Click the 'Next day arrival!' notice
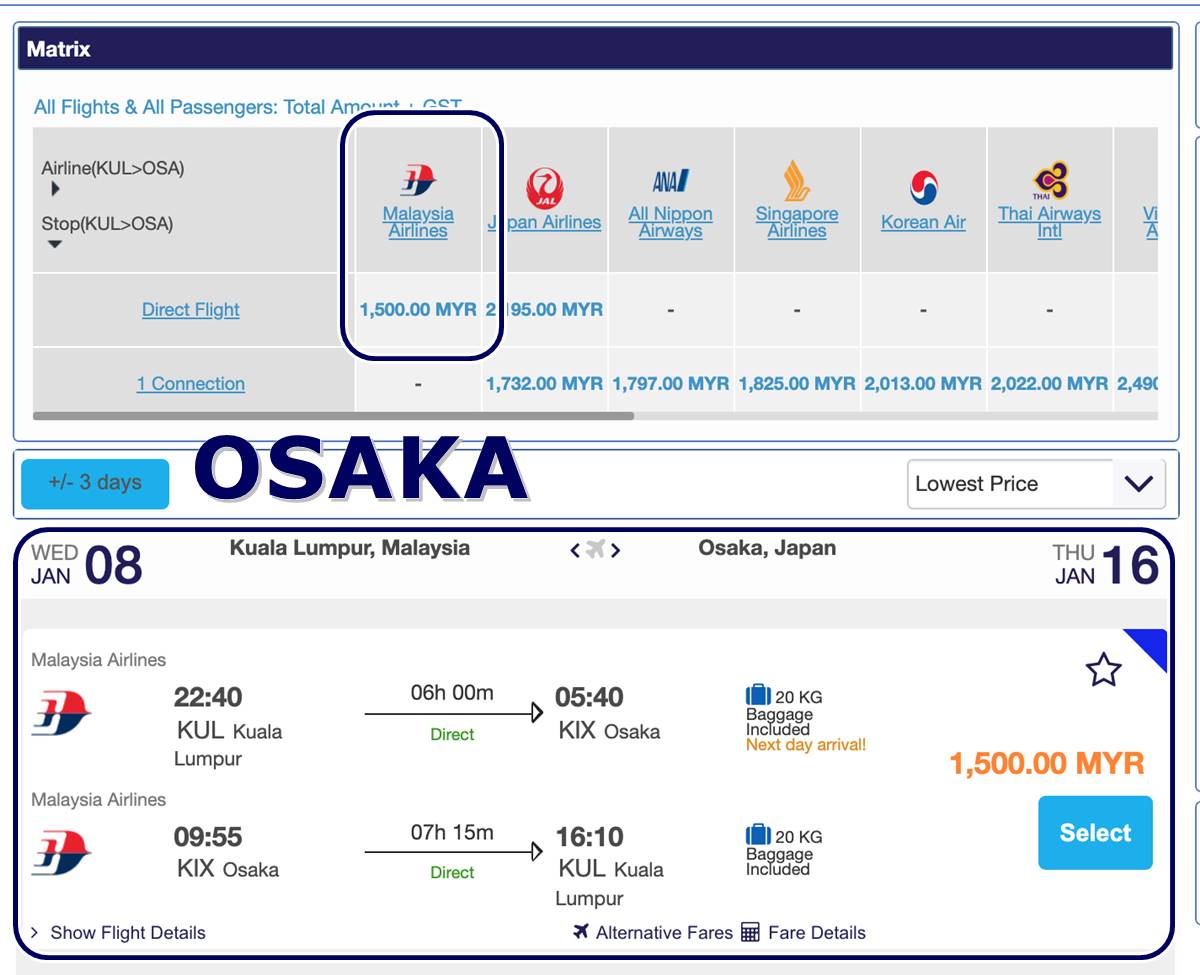Screen dimensions: 1200x975 tap(806, 745)
